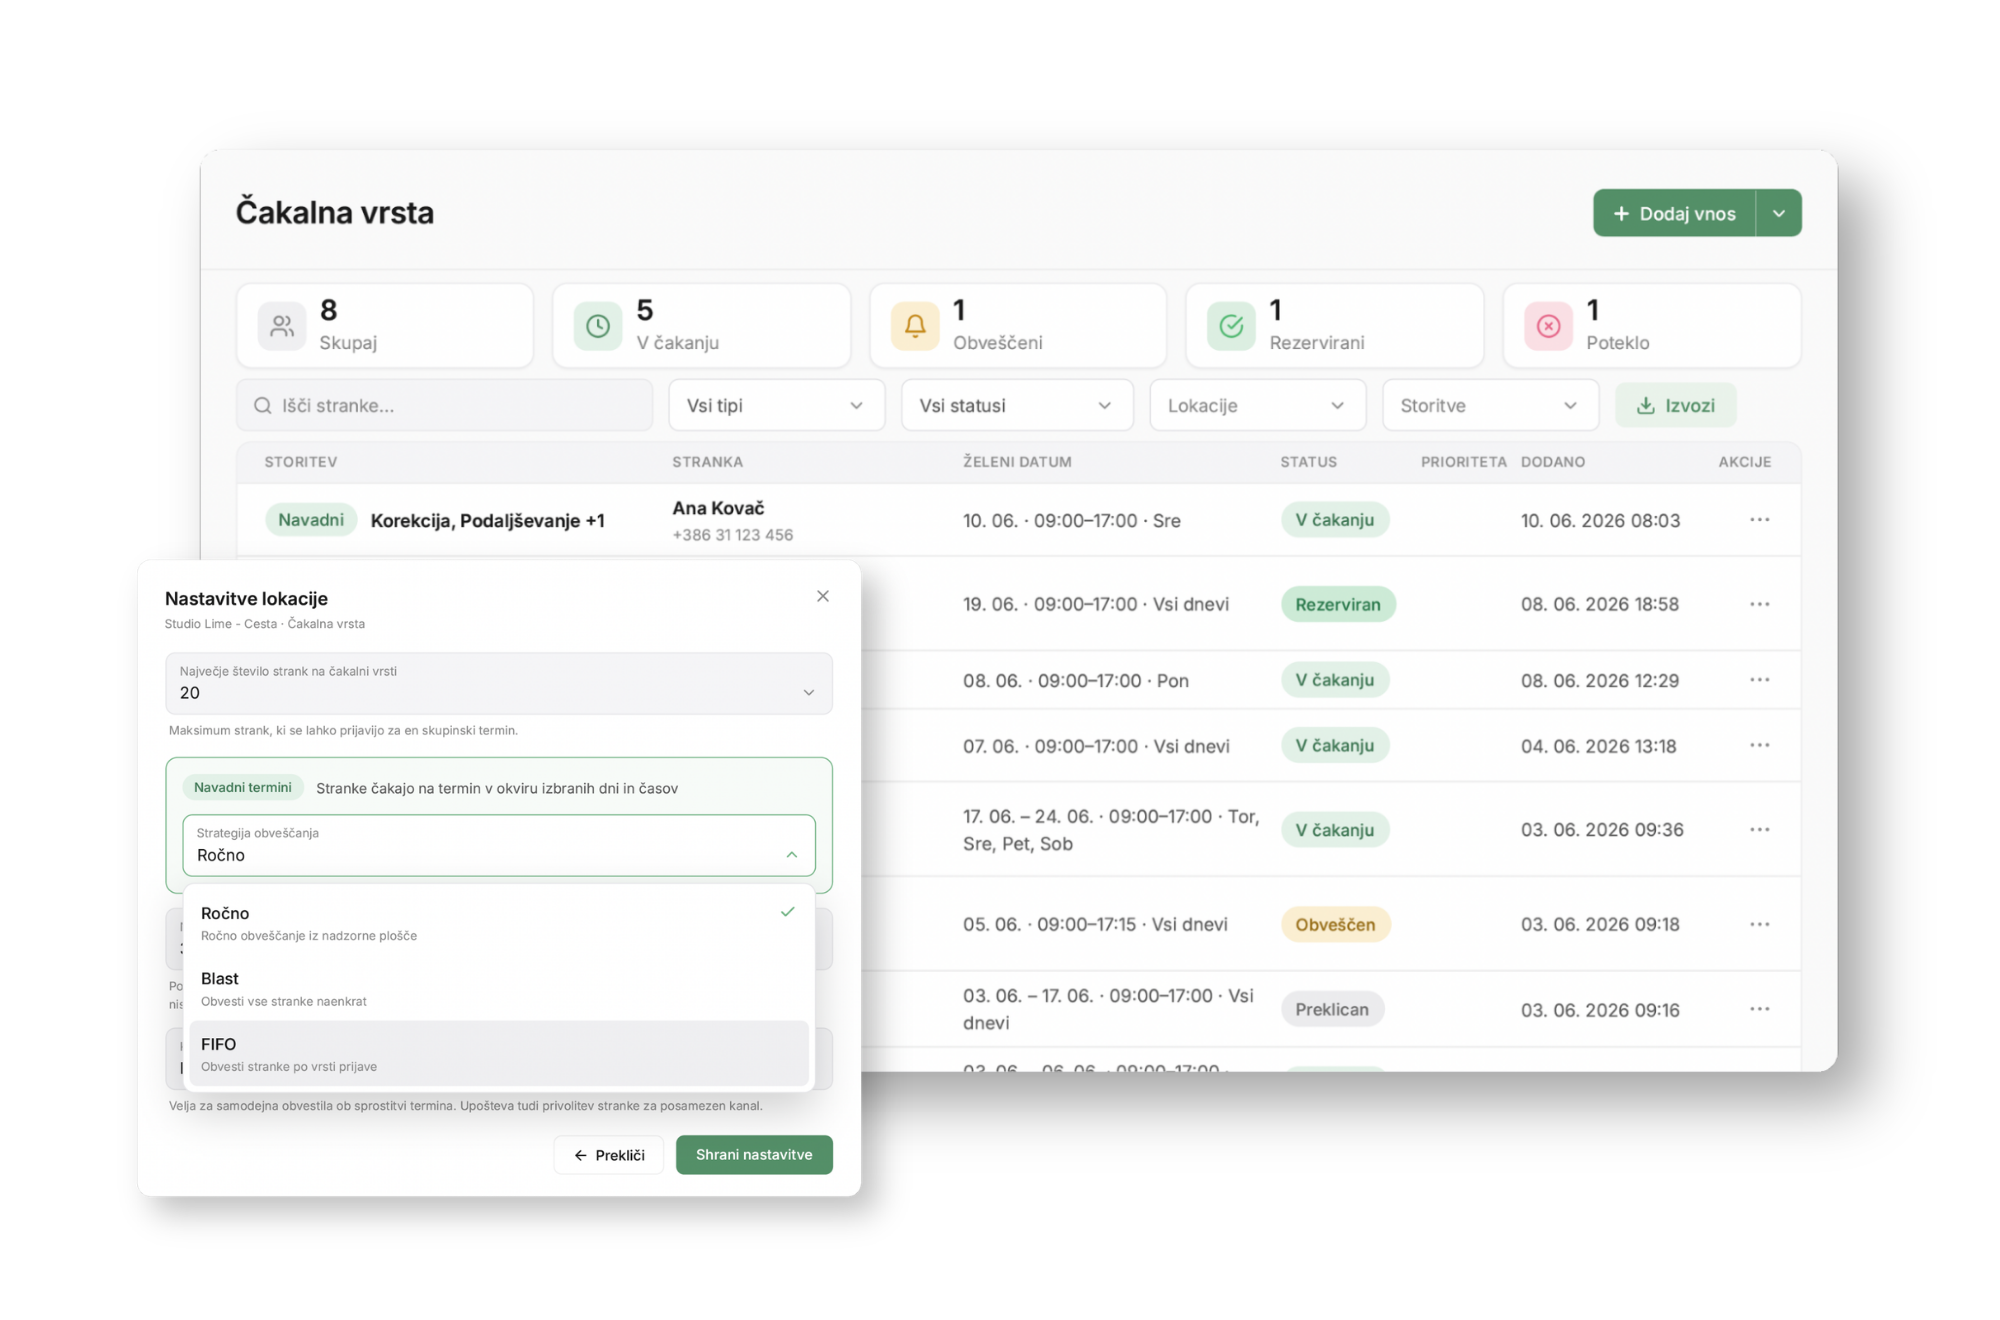Click the Rezerviran status badge
Viewport: 2000px width, 1320px height.
coord(1338,604)
